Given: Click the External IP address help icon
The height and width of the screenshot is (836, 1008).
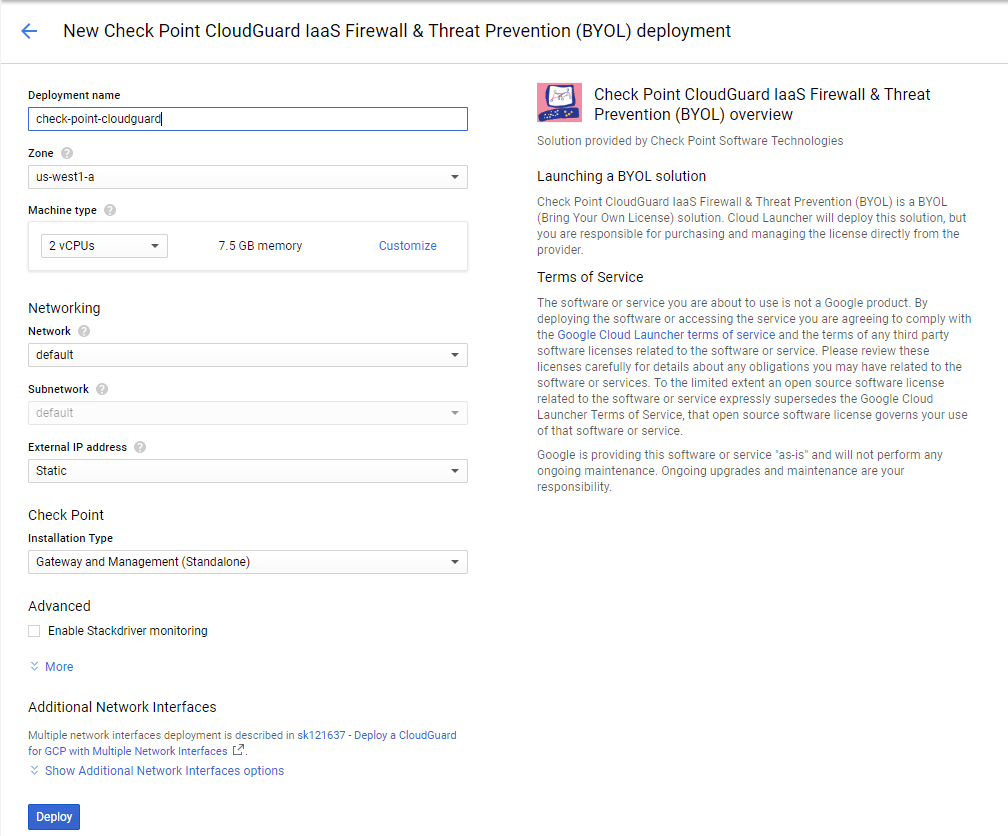Looking at the screenshot, I should [140, 447].
